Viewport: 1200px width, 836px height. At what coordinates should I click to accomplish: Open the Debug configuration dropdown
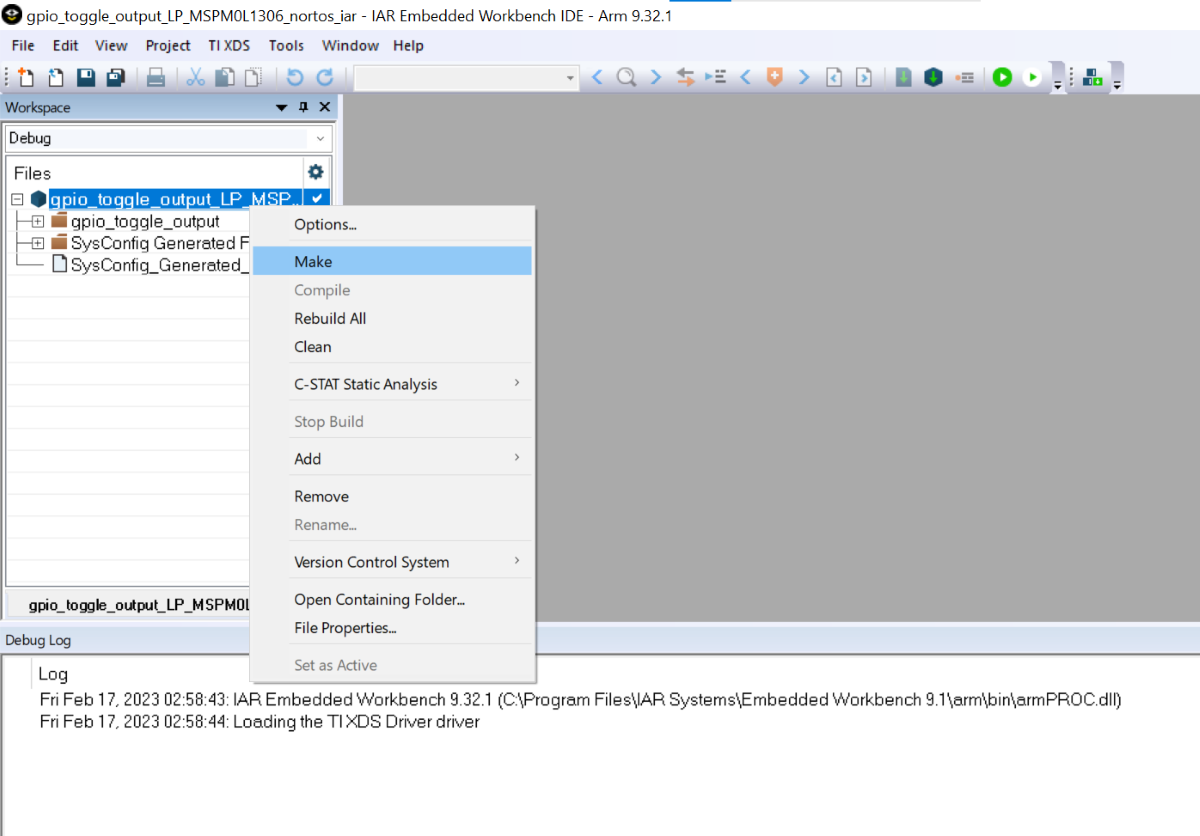click(320, 139)
